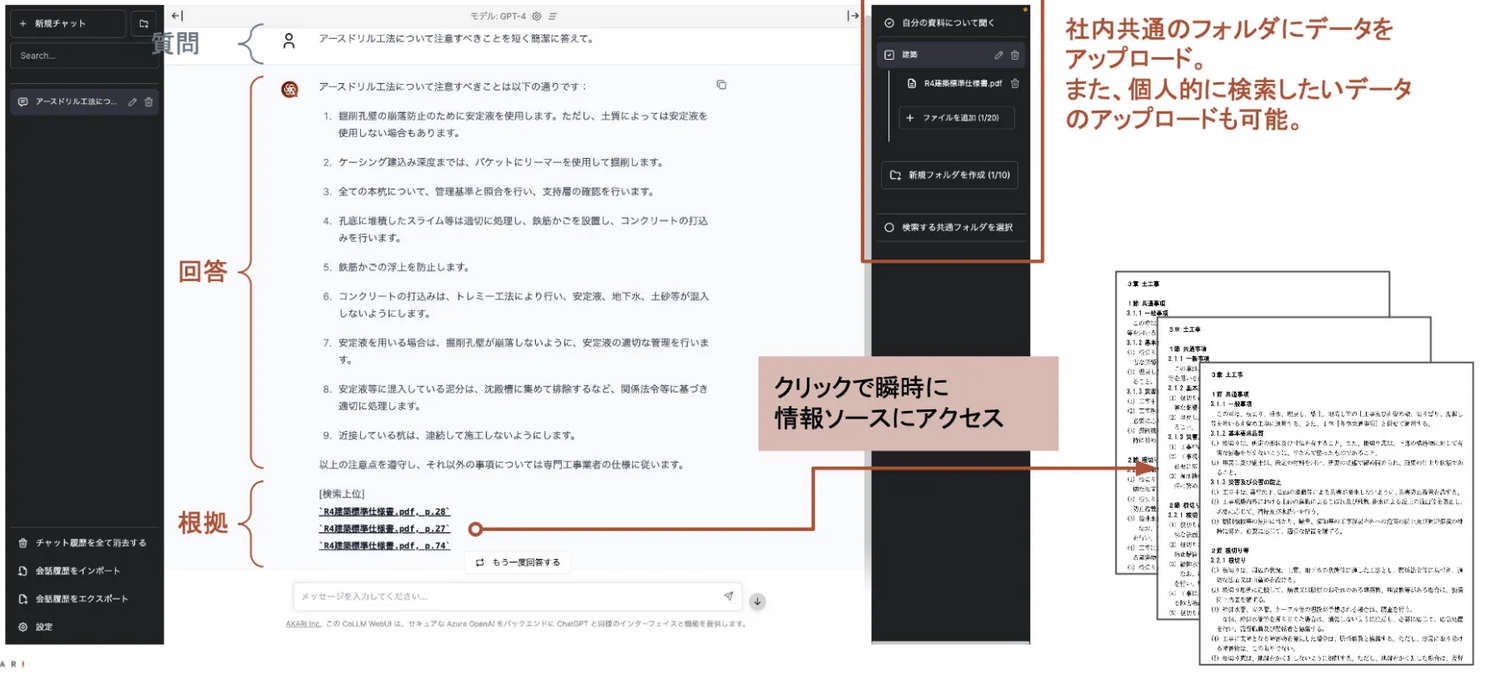Delete the アースドリル工法 chat via trash icon
Screen dimensions: 1485x673
coord(149,102)
